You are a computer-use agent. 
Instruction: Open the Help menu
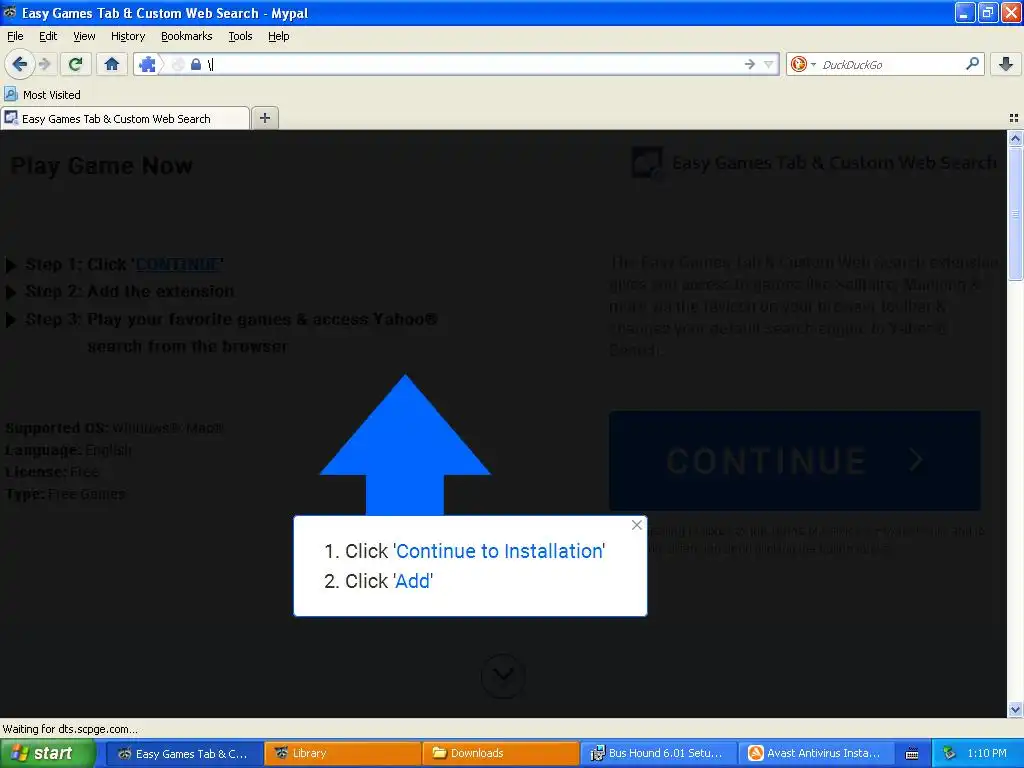tap(278, 36)
